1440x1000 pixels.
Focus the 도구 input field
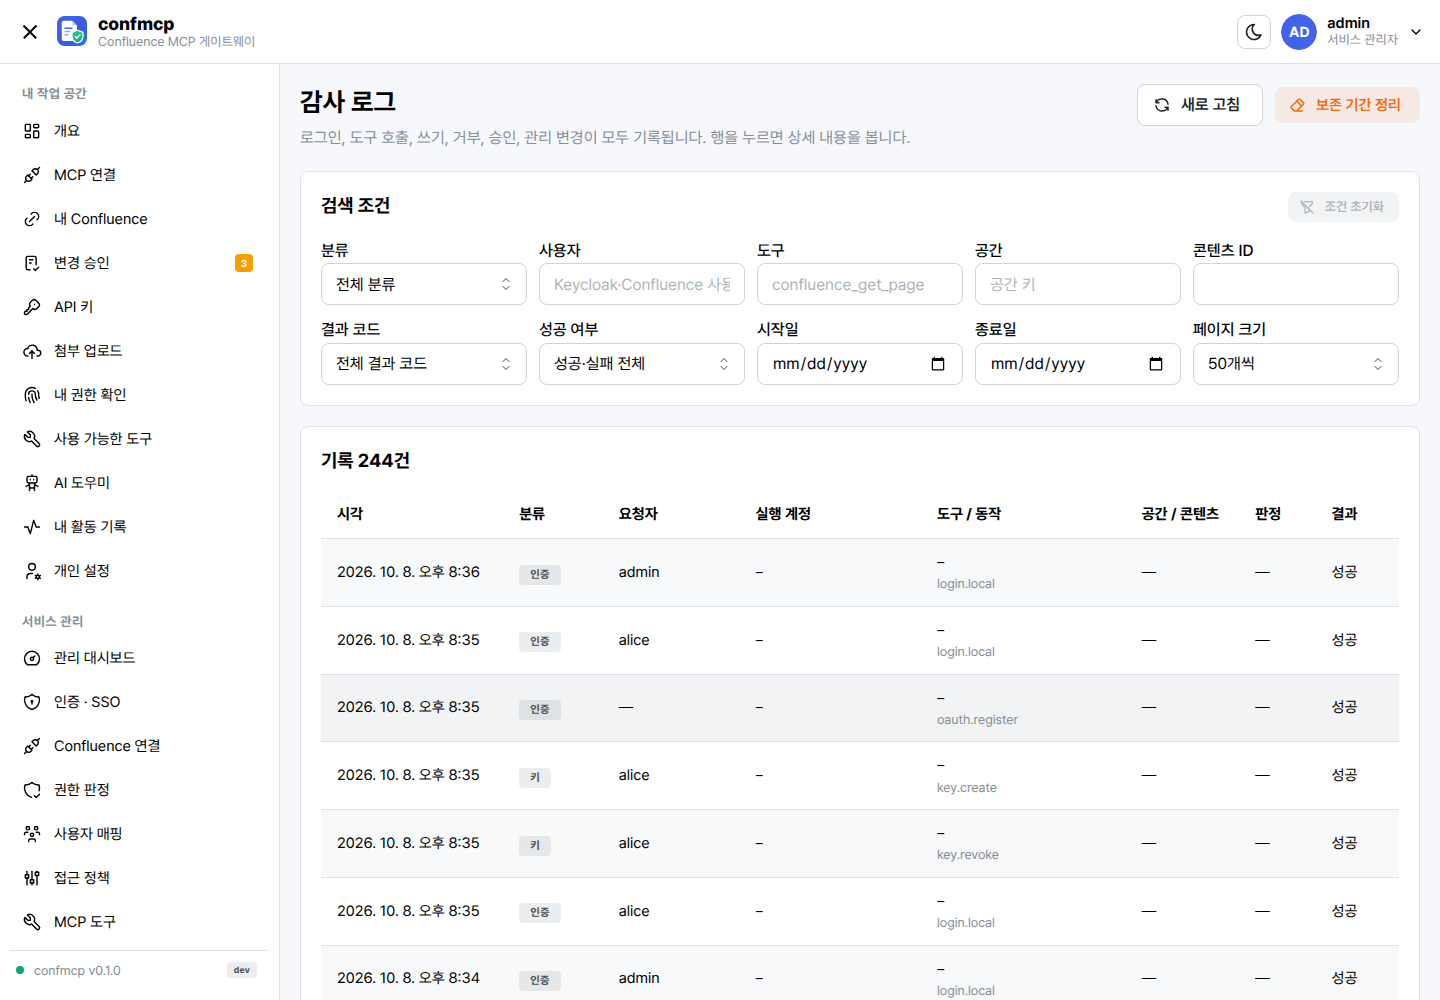click(x=860, y=284)
